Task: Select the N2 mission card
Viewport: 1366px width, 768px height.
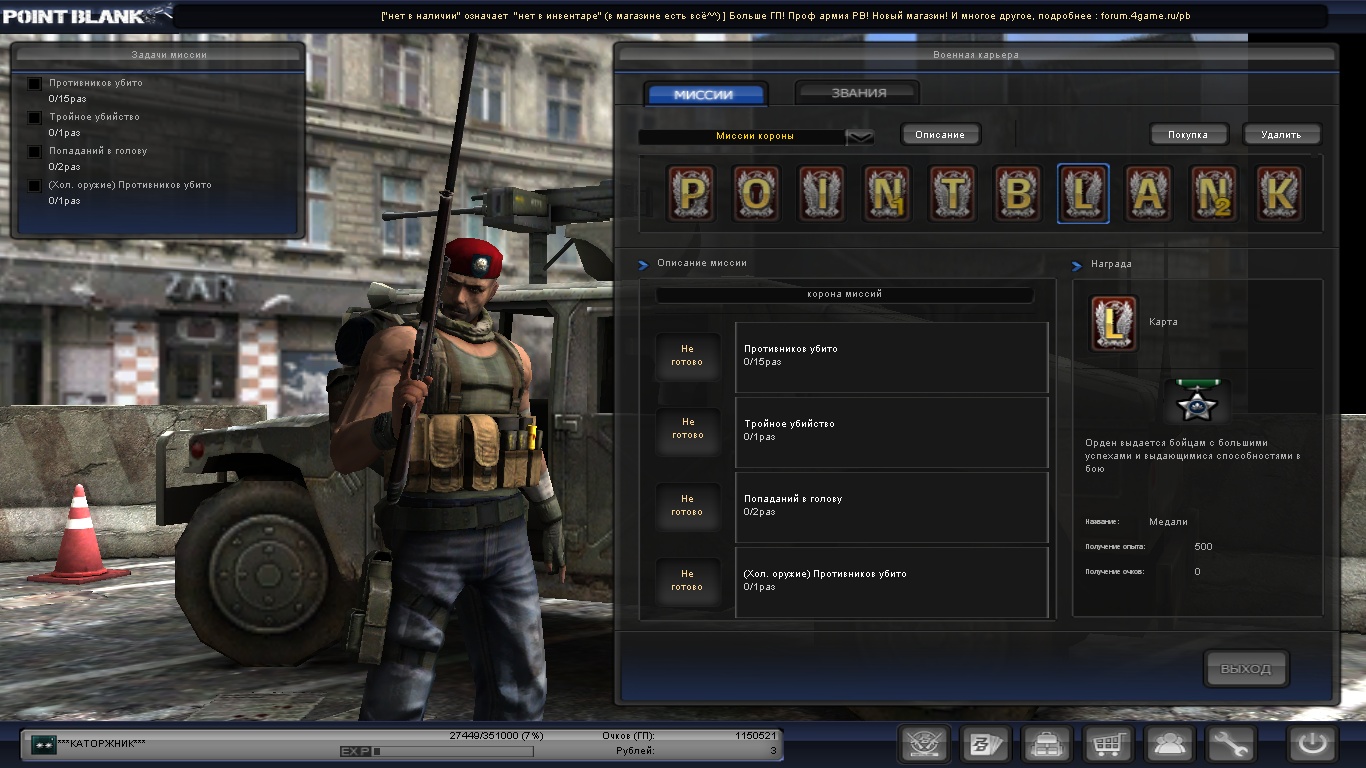Action: (x=1214, y=193)
